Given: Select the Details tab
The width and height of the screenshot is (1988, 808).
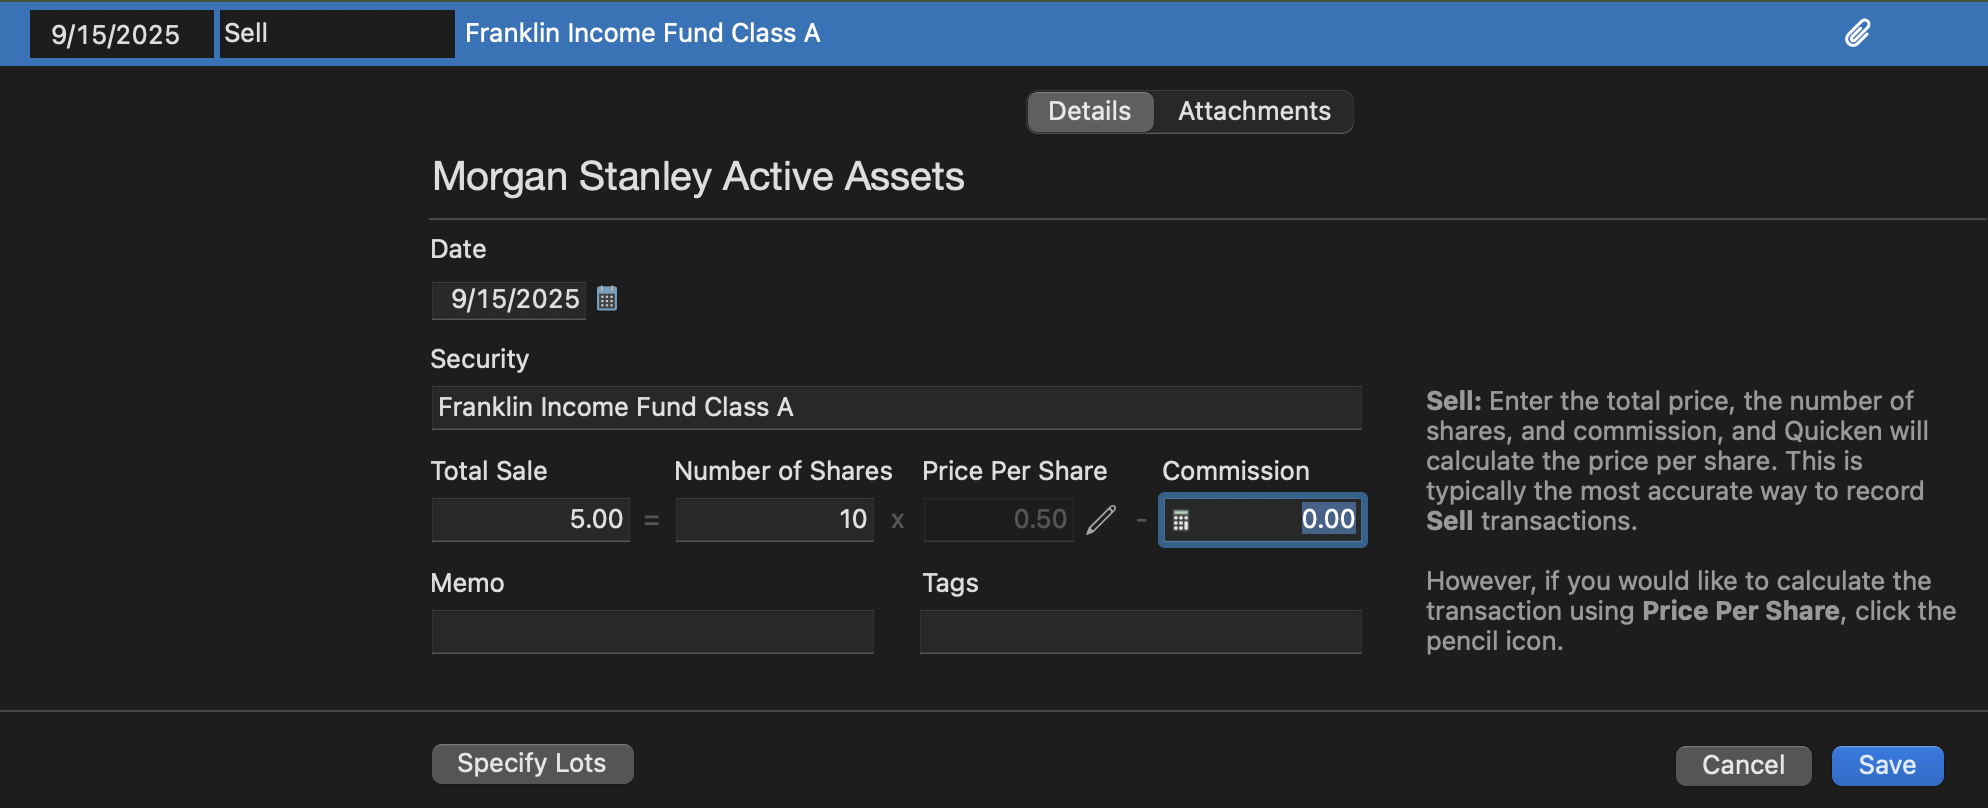Looking at the screenshot, I should click(x=1089, y=111).
